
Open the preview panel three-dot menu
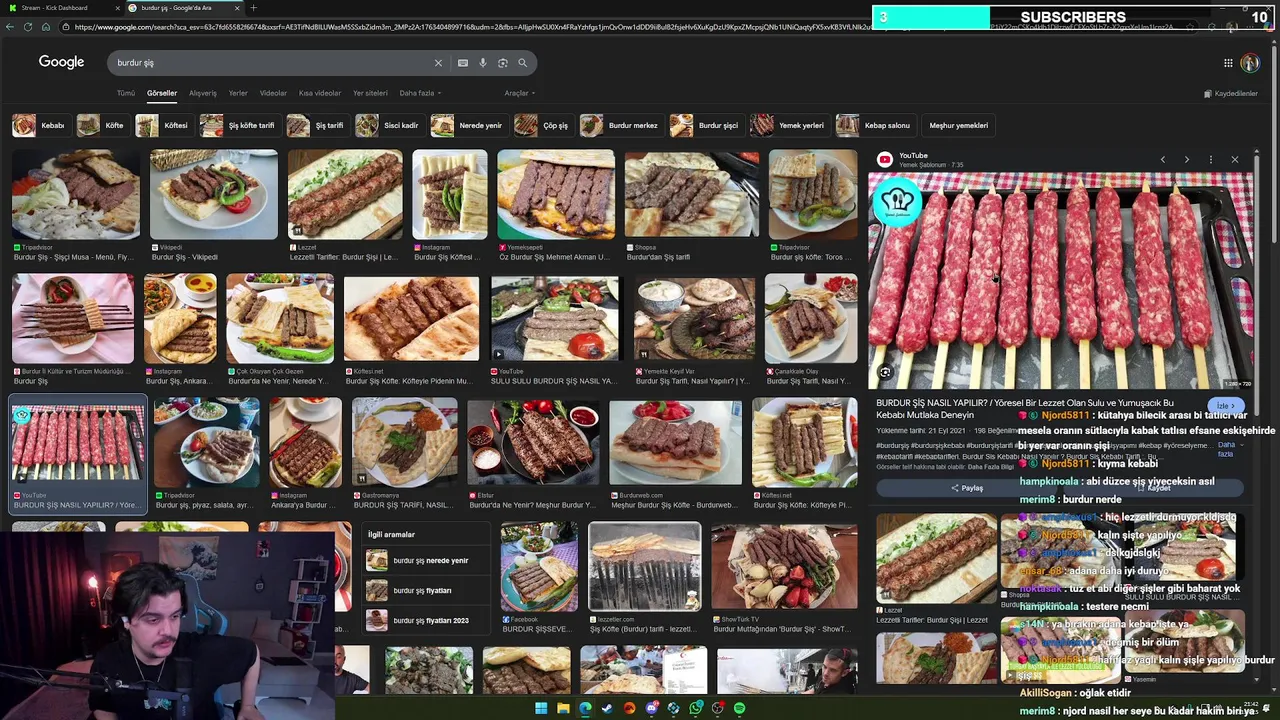(x=1210, y=160)
